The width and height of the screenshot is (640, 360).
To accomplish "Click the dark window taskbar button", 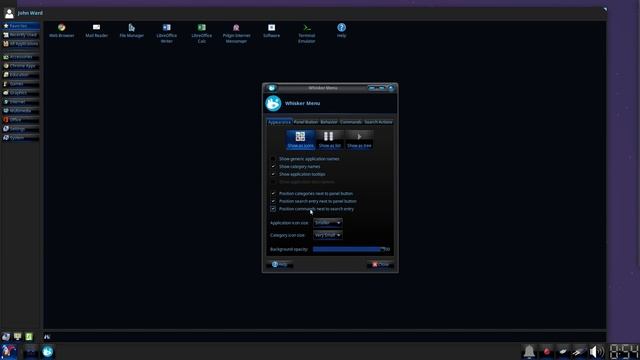I will tap(31, 351).
